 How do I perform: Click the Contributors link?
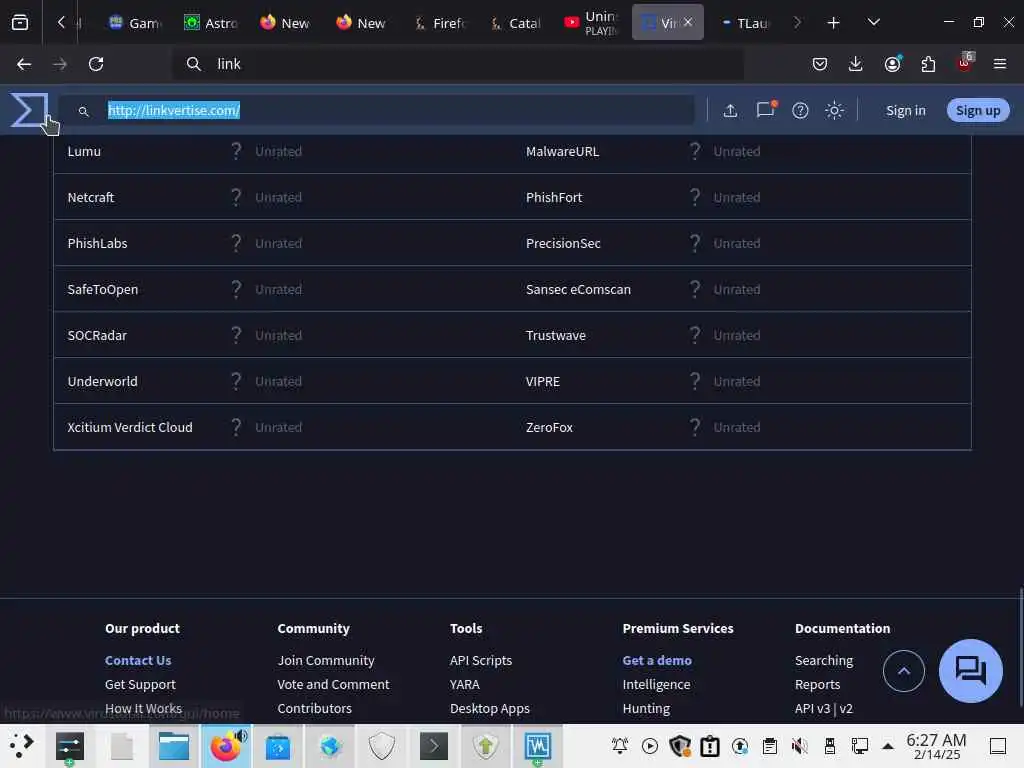[314, 708]
